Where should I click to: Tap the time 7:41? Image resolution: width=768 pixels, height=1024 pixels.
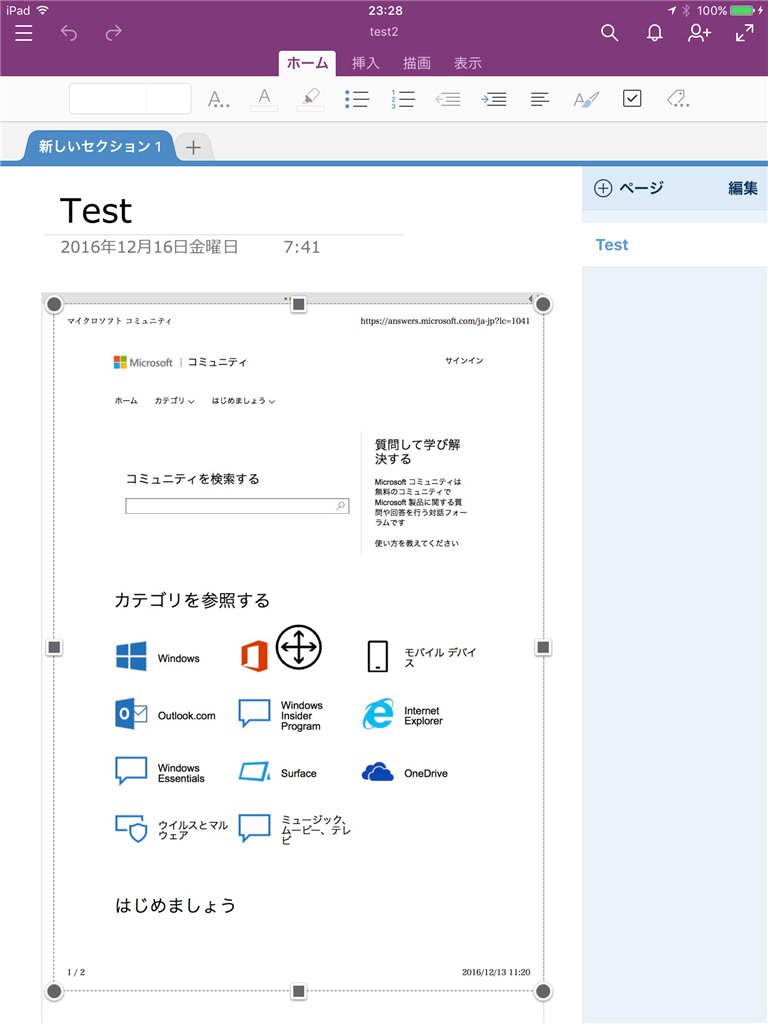302,247
